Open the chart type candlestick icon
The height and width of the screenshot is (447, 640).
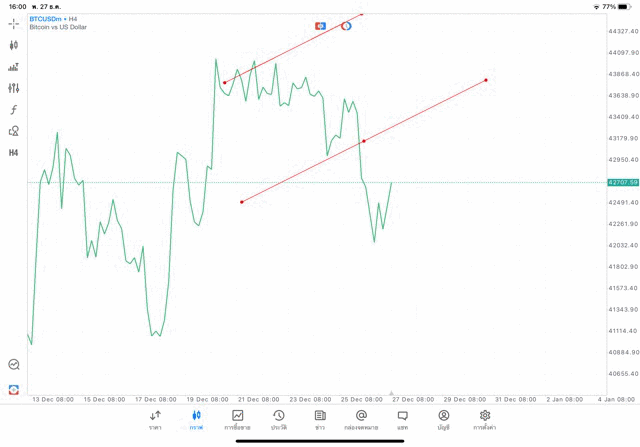pos(14,45)
